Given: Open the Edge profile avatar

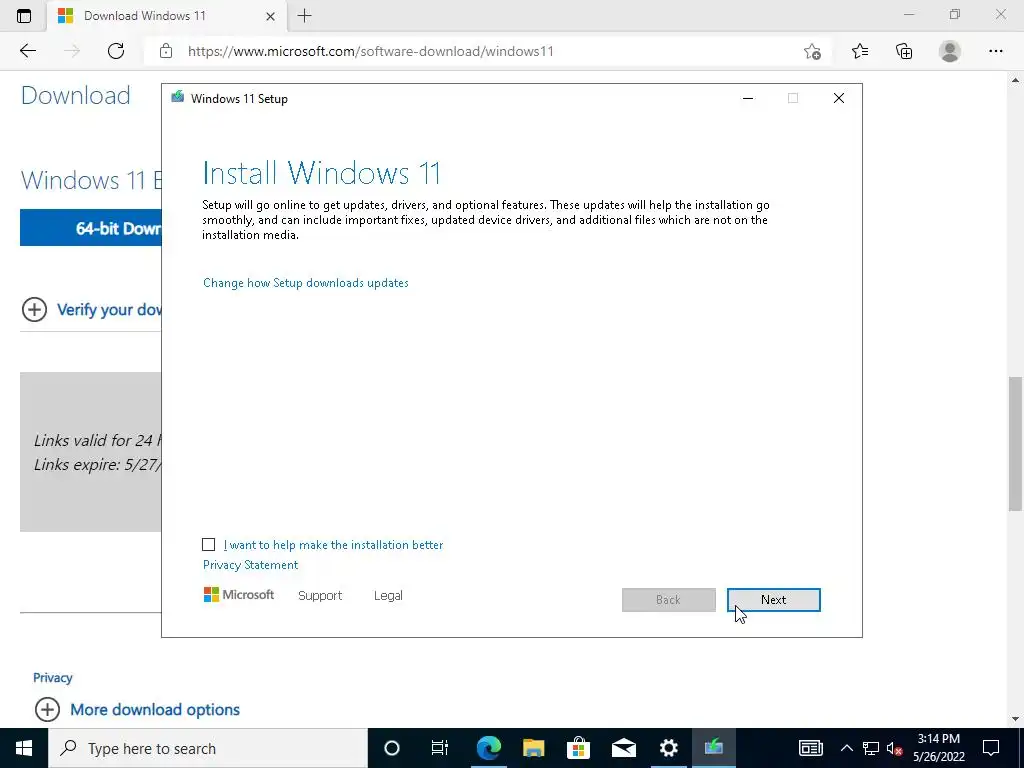Looking at the screenshot, I should (x=950, y=51).
